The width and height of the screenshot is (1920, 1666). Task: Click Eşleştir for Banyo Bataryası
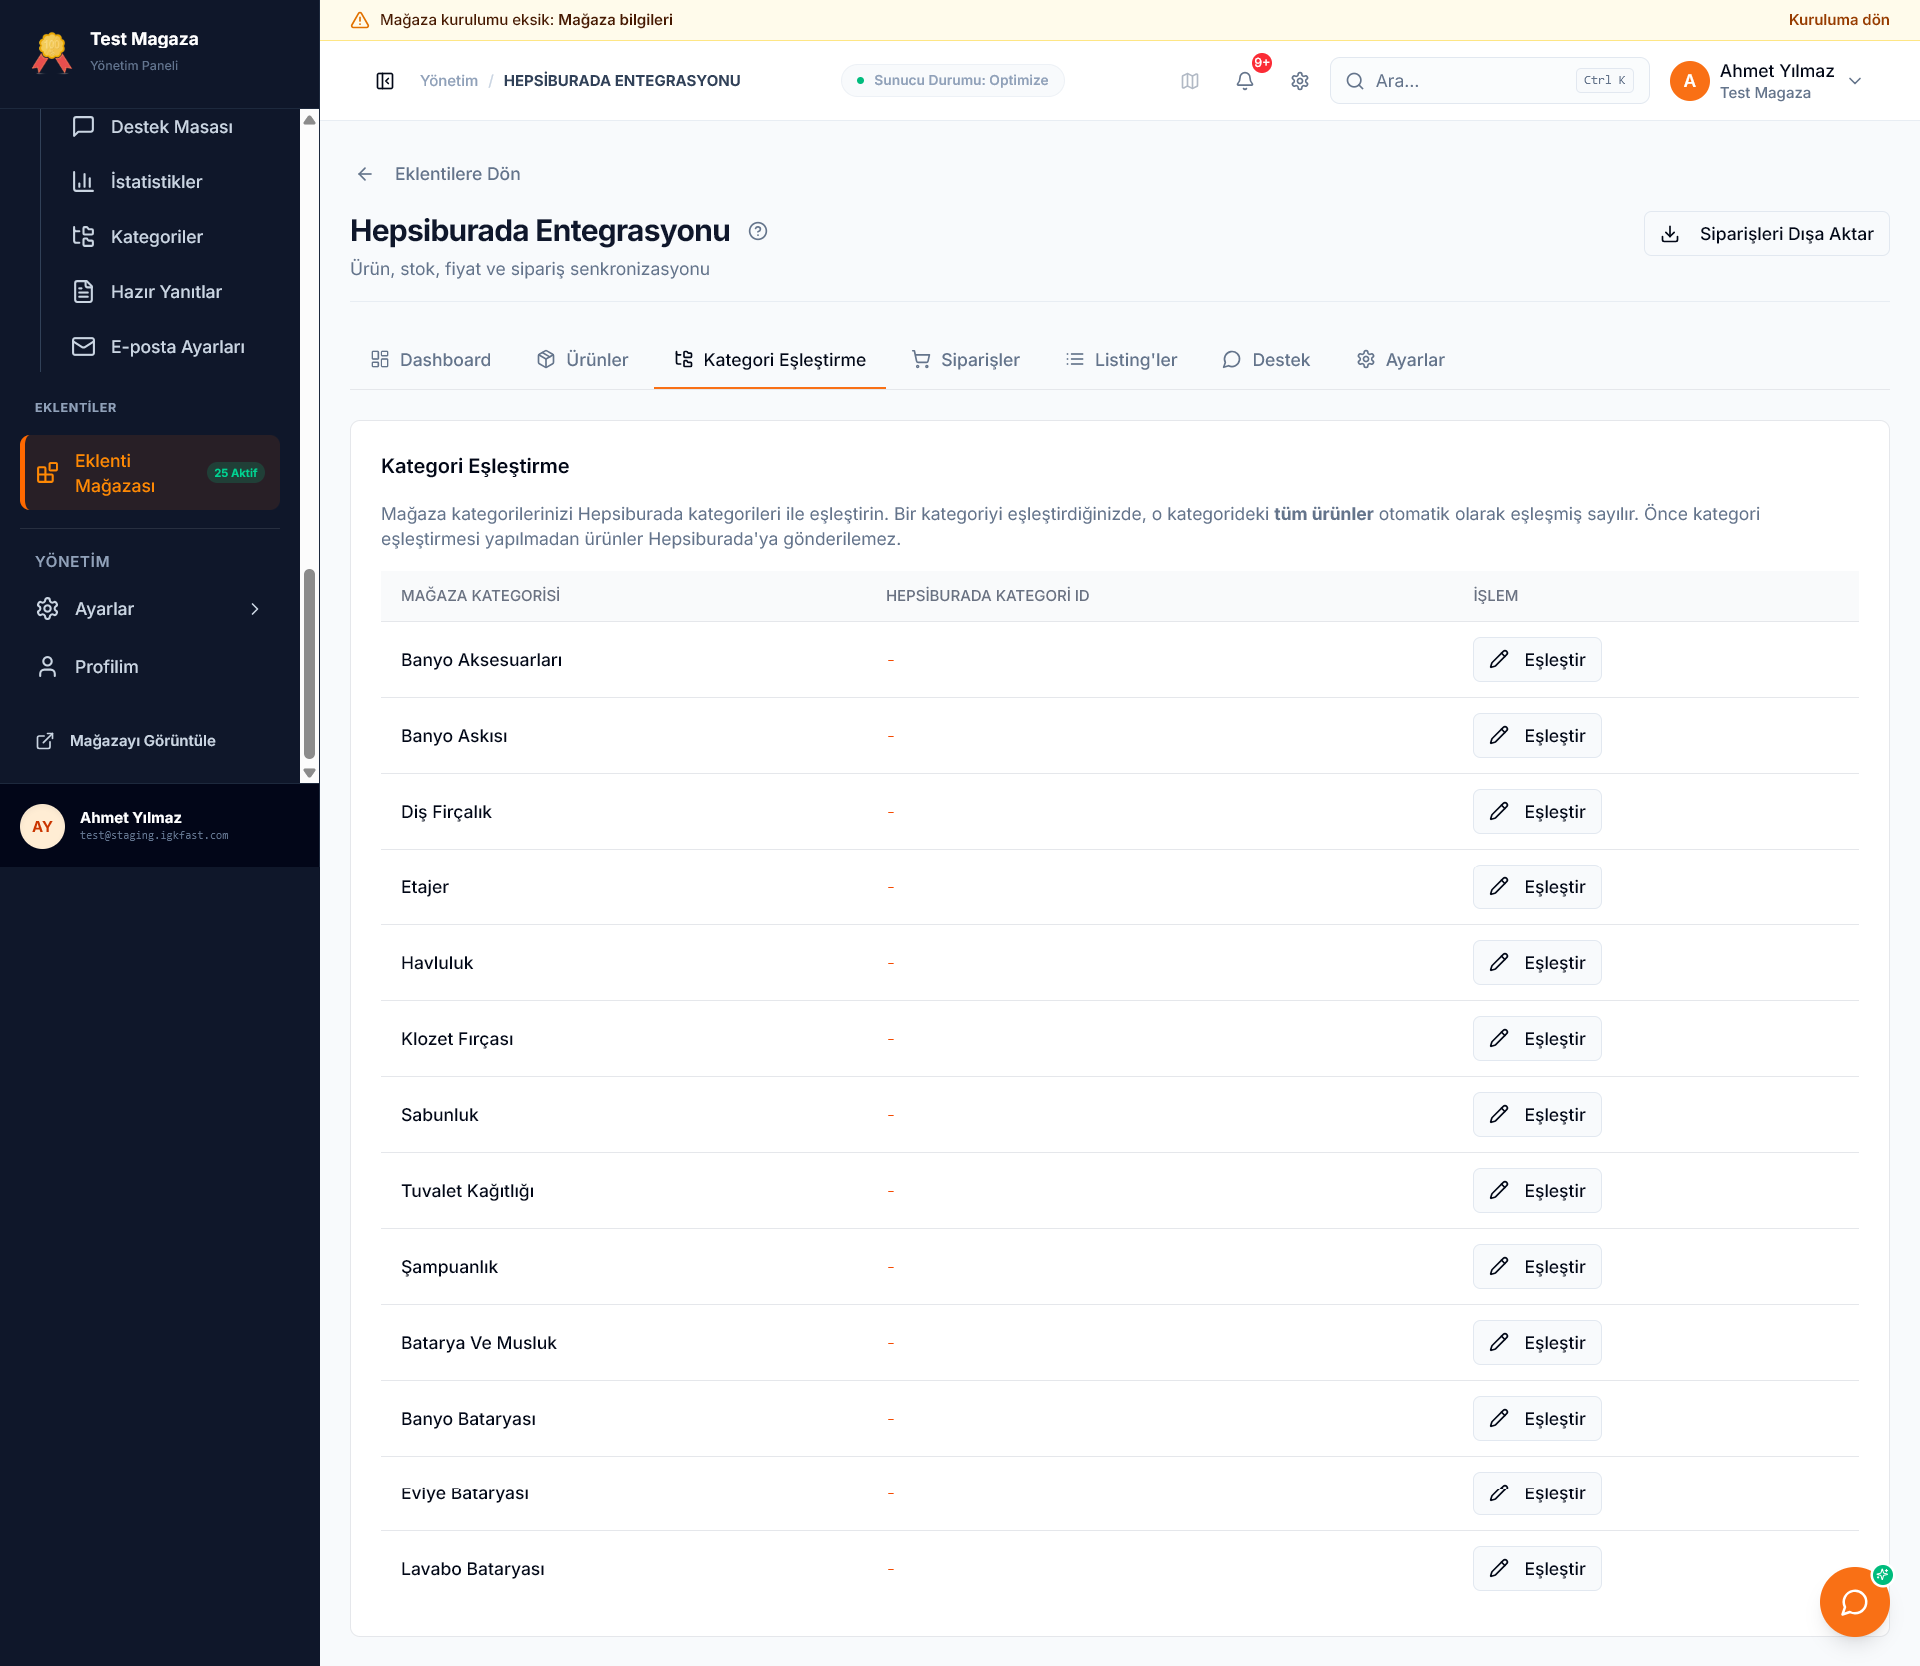pos(1537,1419)
